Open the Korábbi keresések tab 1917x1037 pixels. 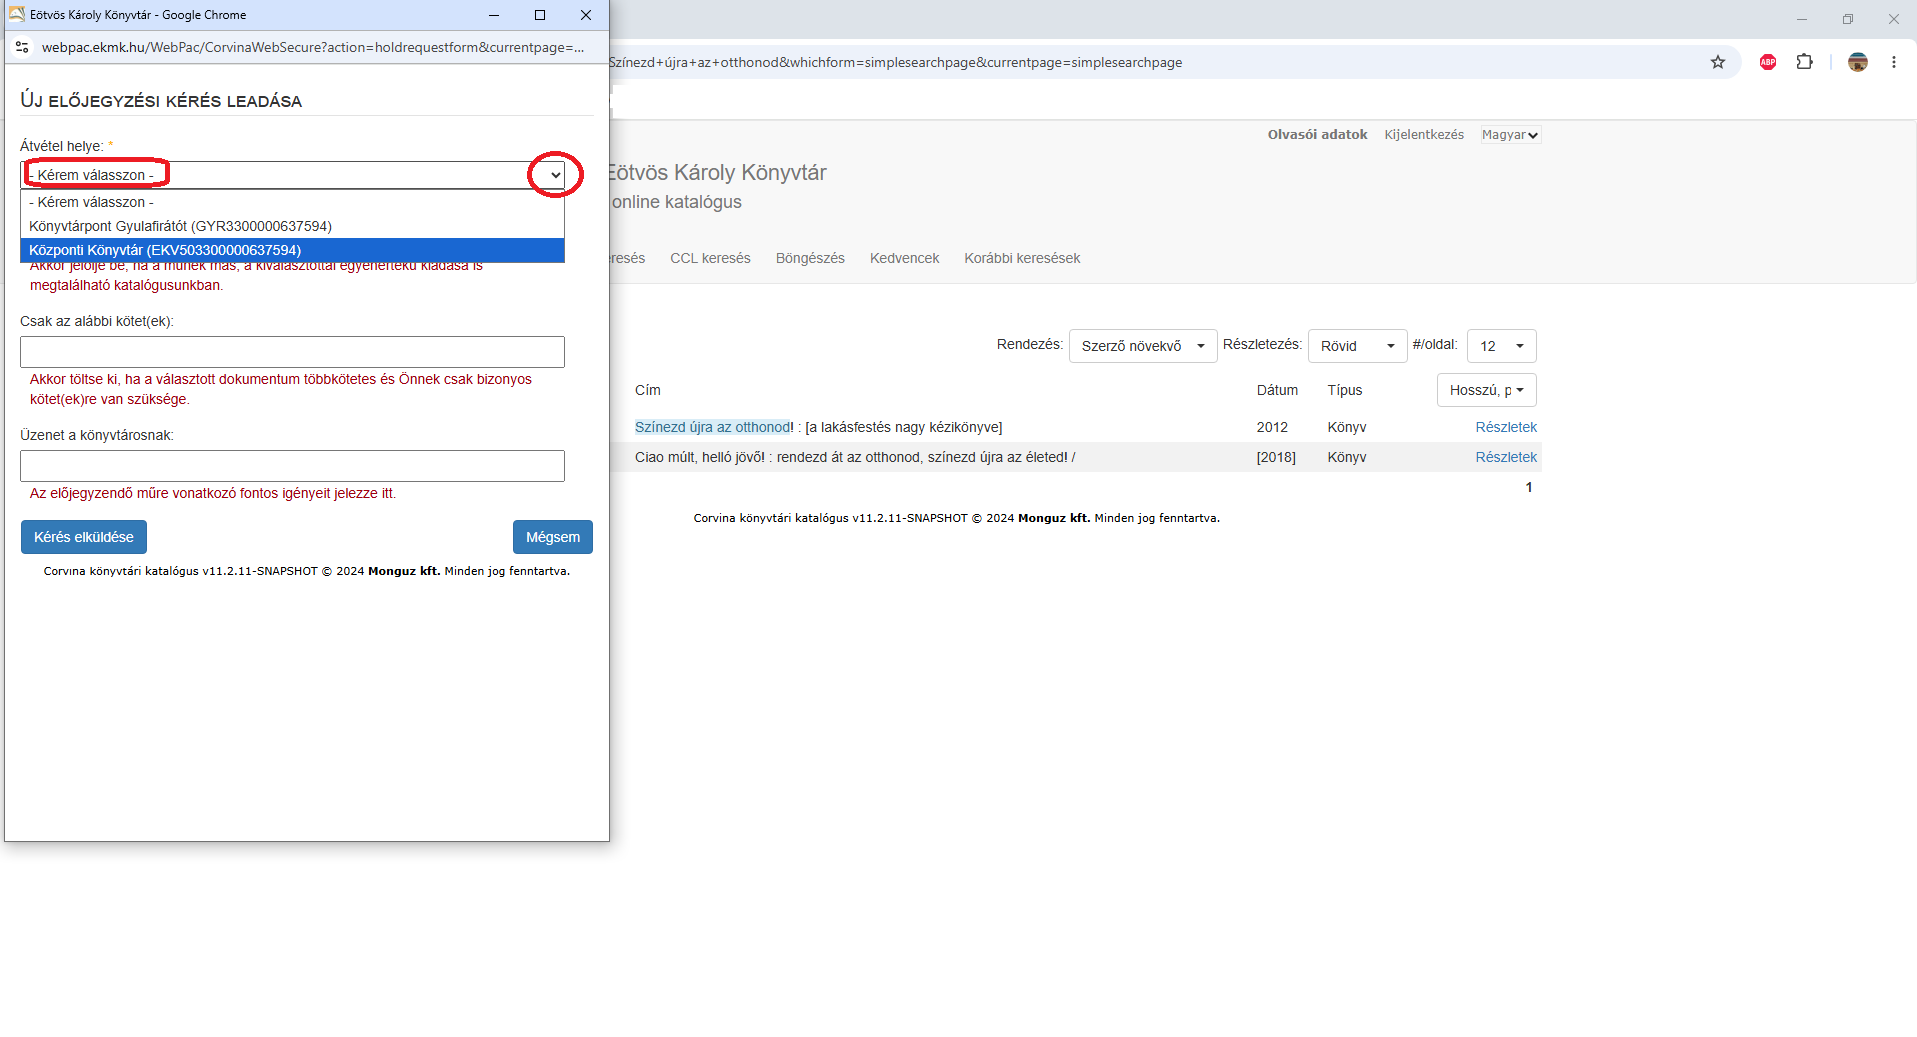tap(1022, 258)
